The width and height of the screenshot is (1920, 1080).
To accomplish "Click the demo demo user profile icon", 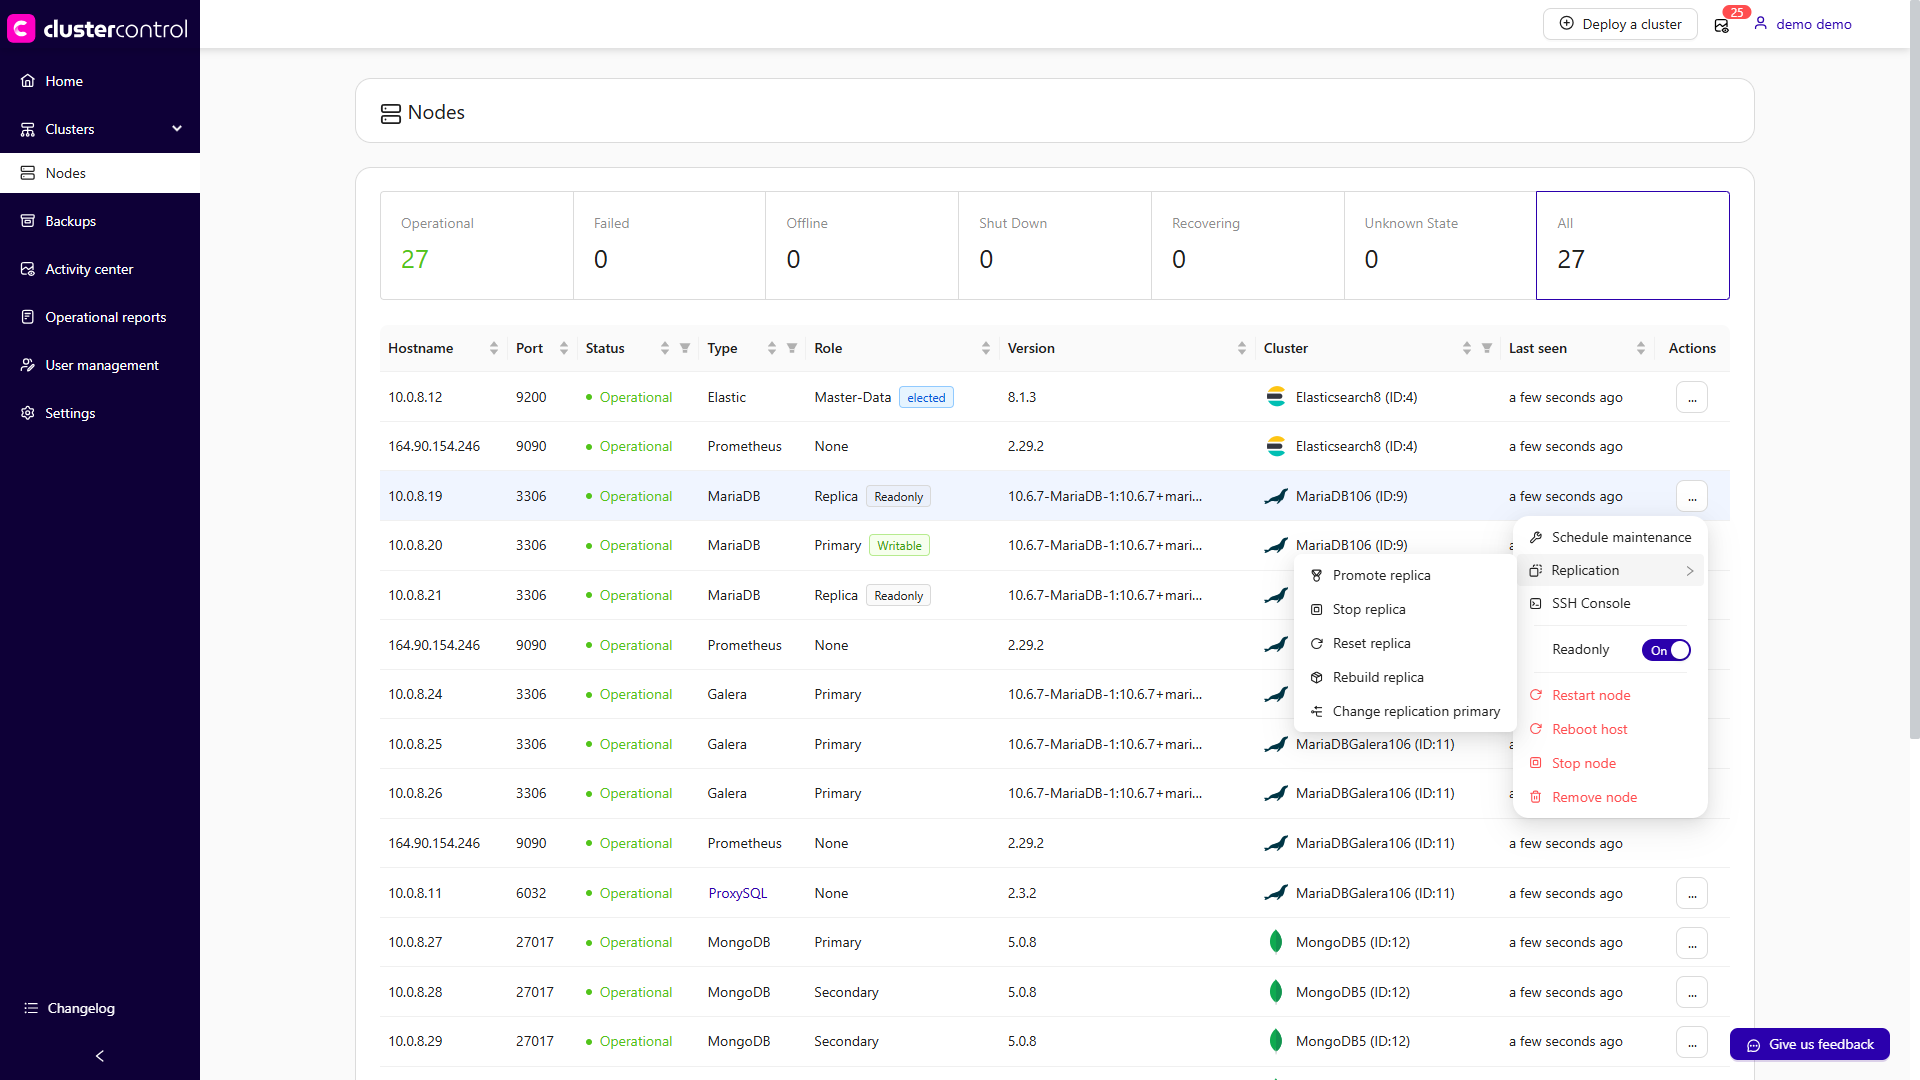I will pyautogui.click(x=1760, y=23).
